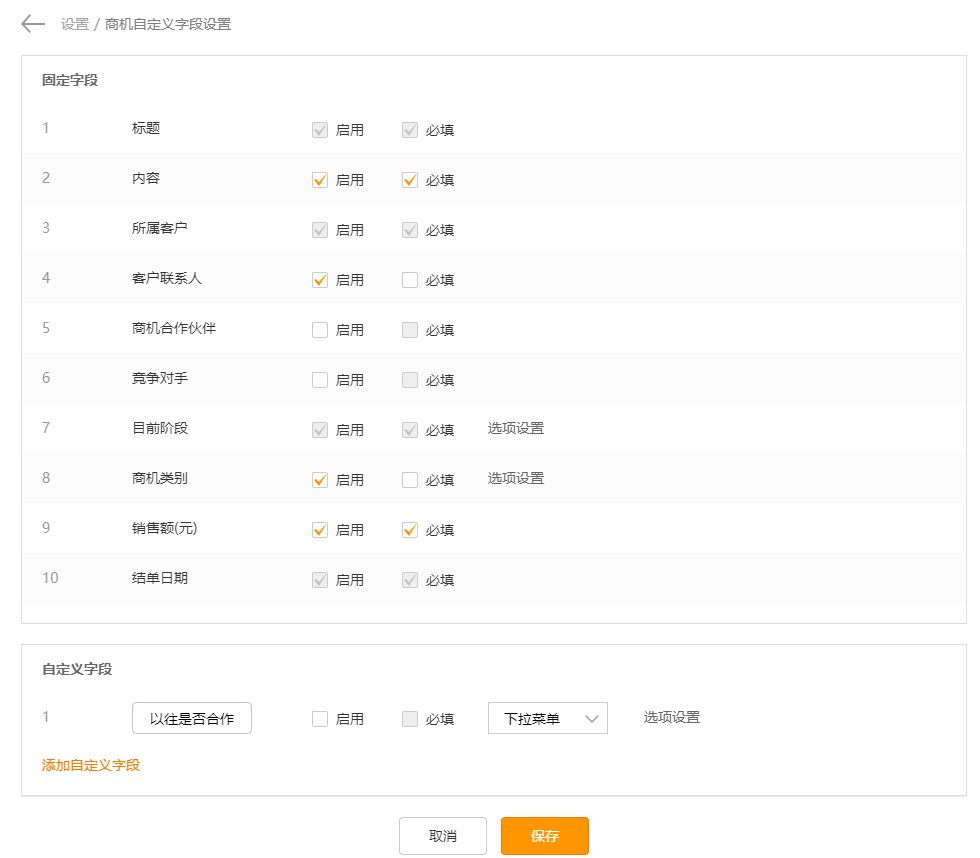Image resolution: width=980 pixels, height=858 pixels.
Task: Enable the 商机合作伙伴 field
Action: pos(320,330)
